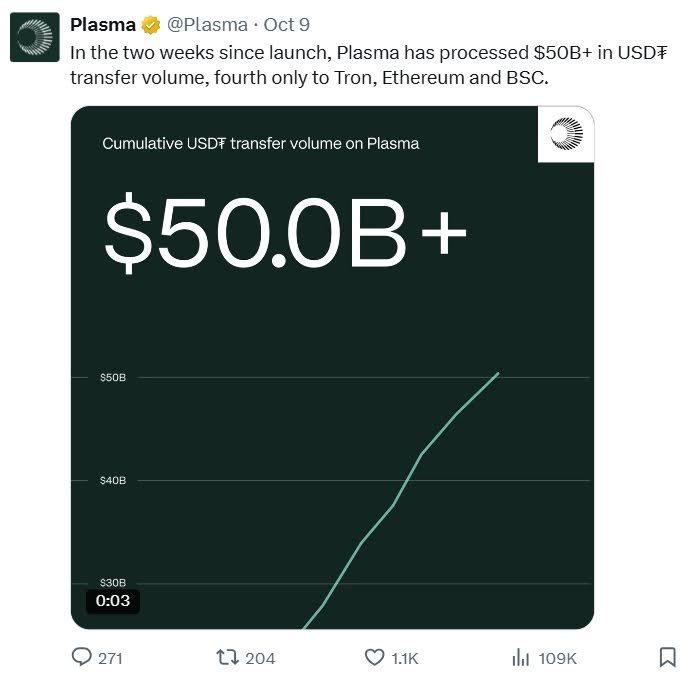Click the 204 reposts count
This screenshot has width=687, height=683.
coord(260,658)
